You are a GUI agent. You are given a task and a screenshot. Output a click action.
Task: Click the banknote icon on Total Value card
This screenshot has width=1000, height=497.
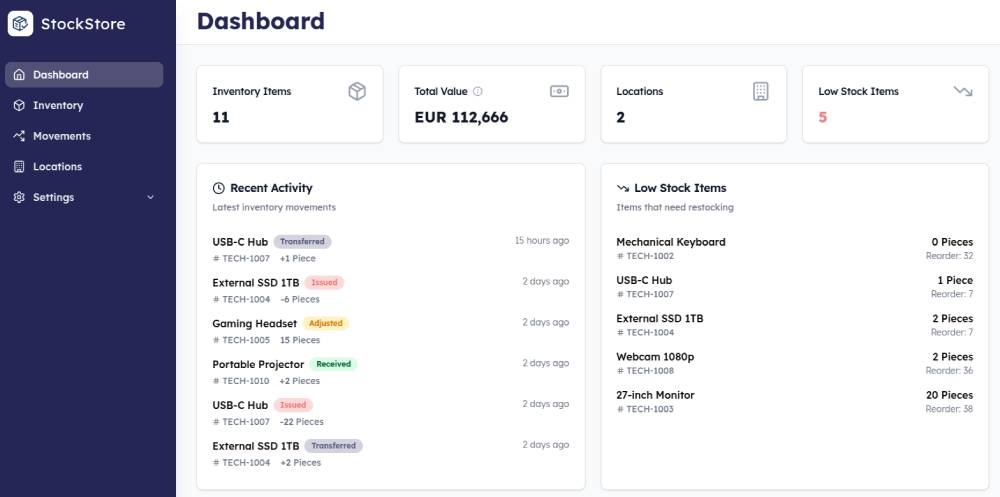point(559,91)
